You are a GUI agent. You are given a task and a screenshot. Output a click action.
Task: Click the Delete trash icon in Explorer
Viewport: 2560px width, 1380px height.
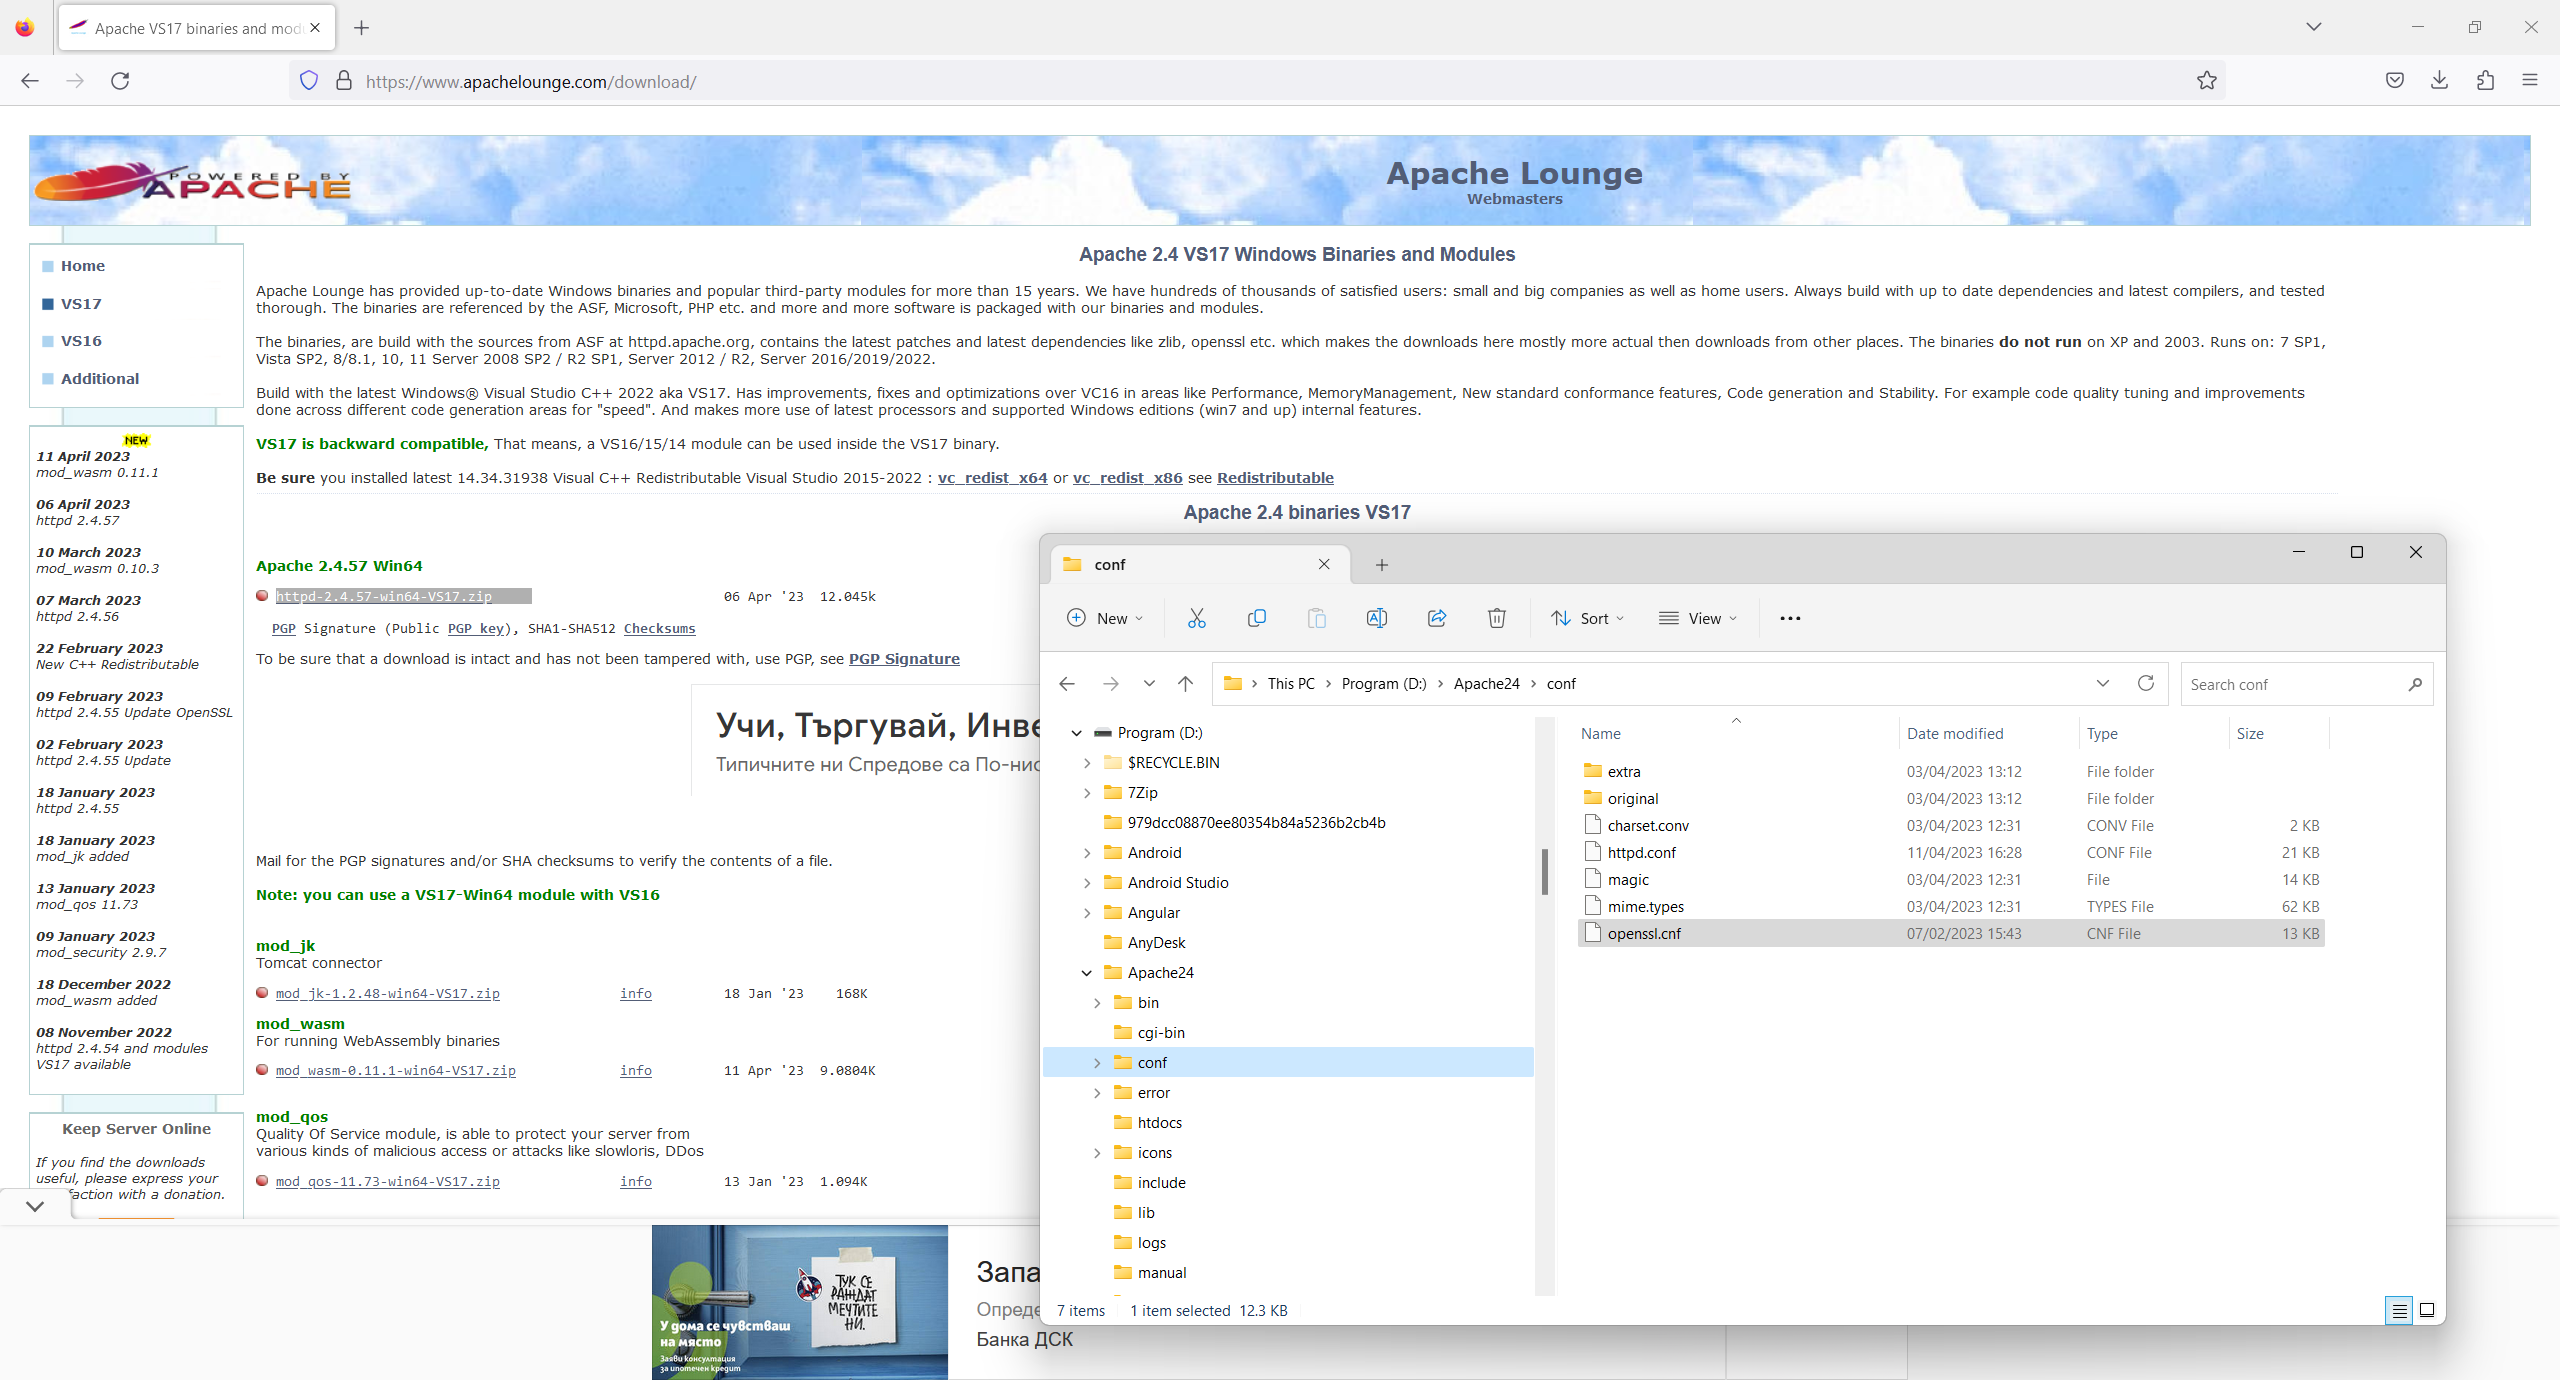coord(1496,618)
